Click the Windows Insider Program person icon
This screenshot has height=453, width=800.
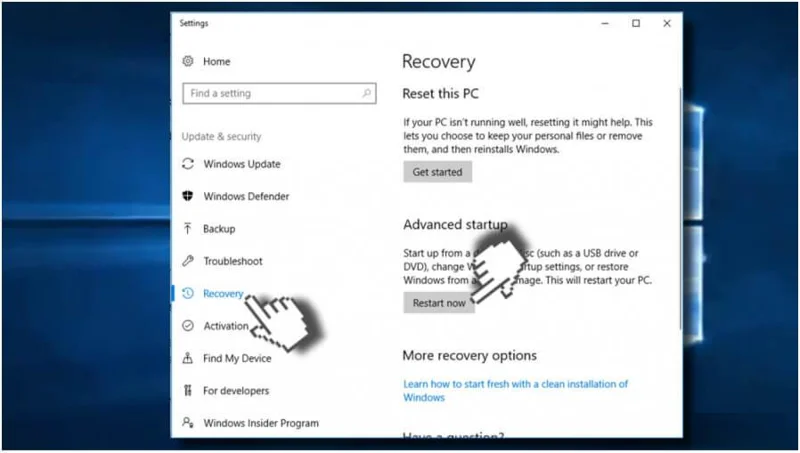[188, 423]
